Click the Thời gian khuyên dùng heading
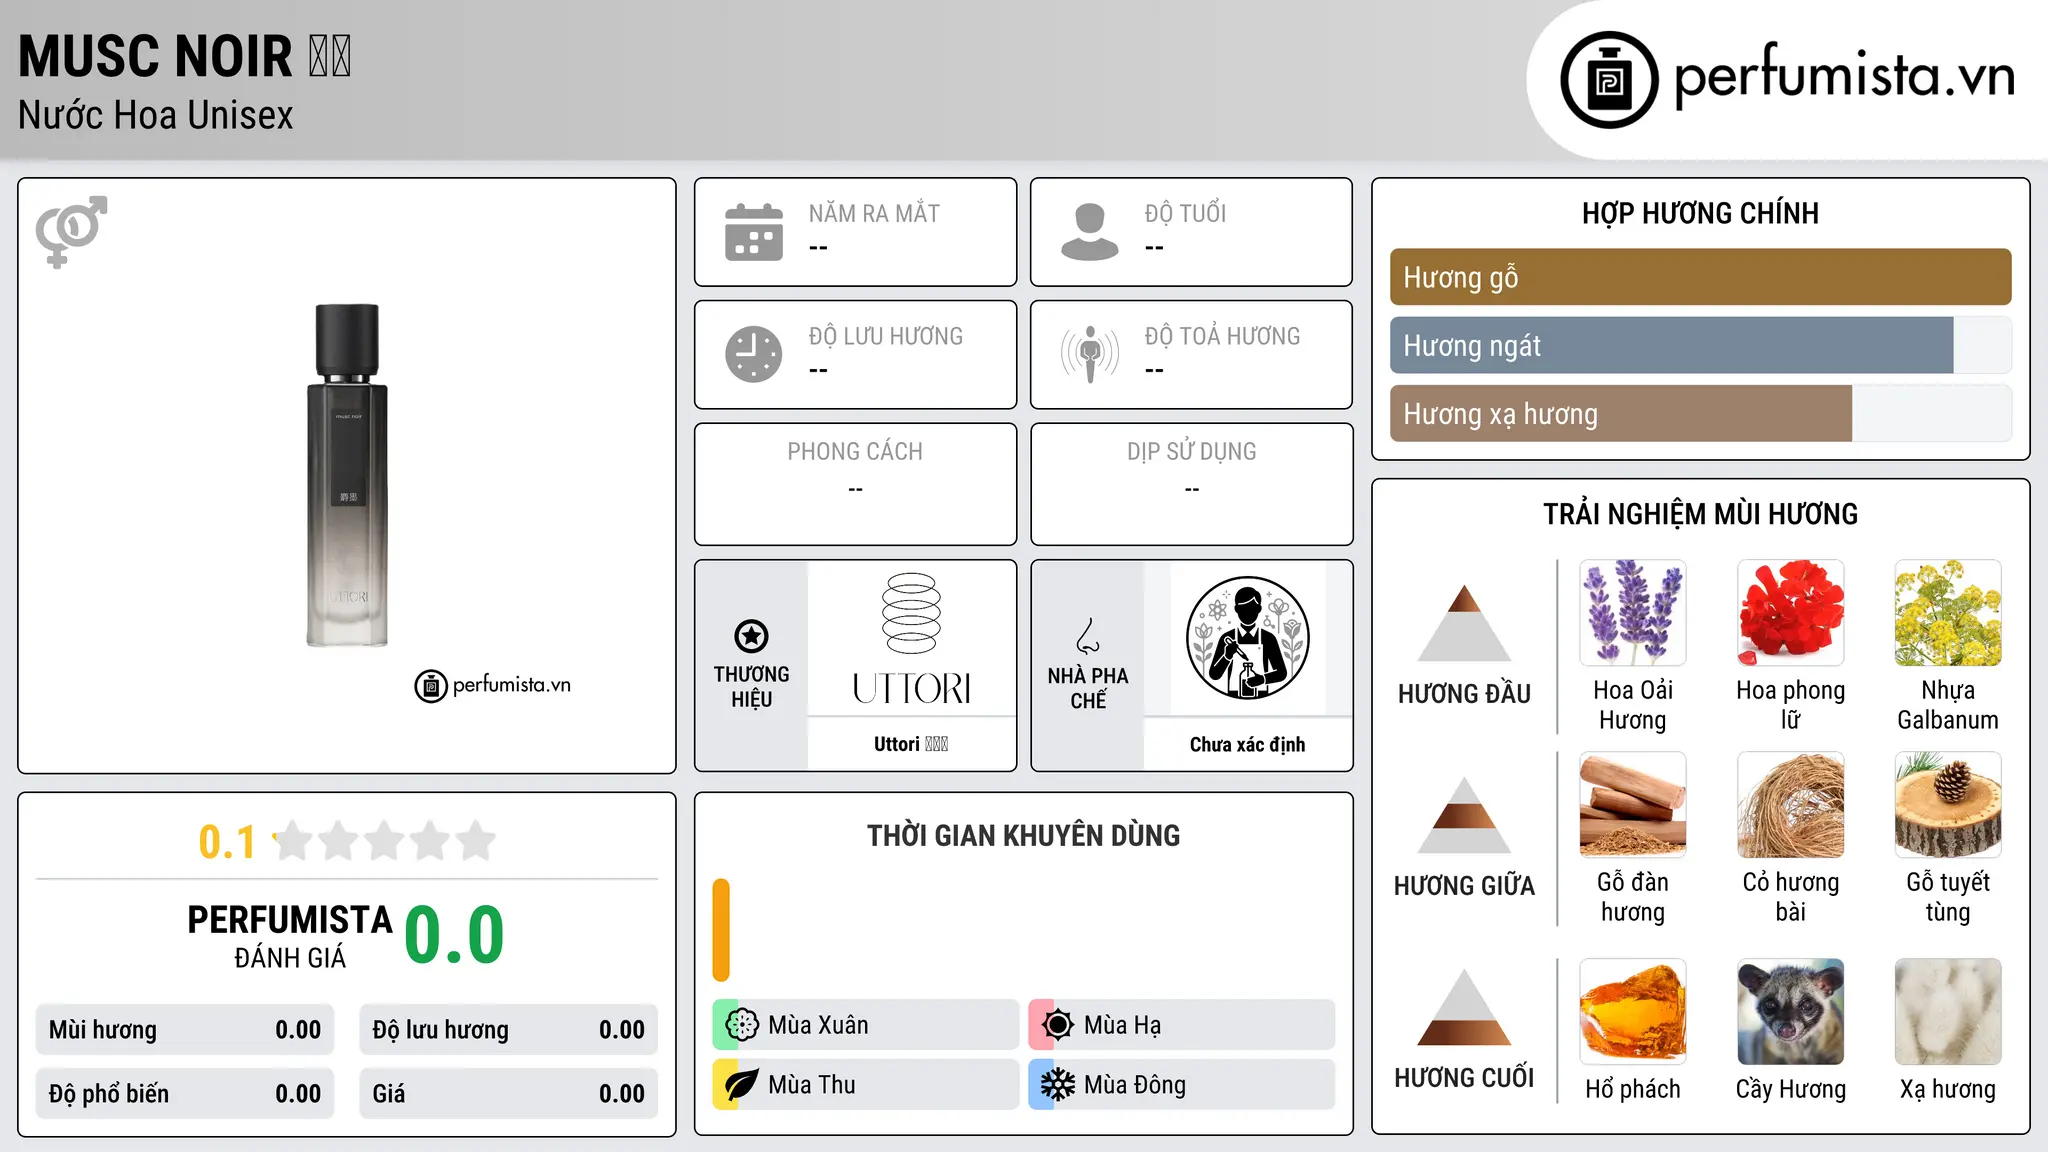2048x1152 pixels. (1023, 836)
